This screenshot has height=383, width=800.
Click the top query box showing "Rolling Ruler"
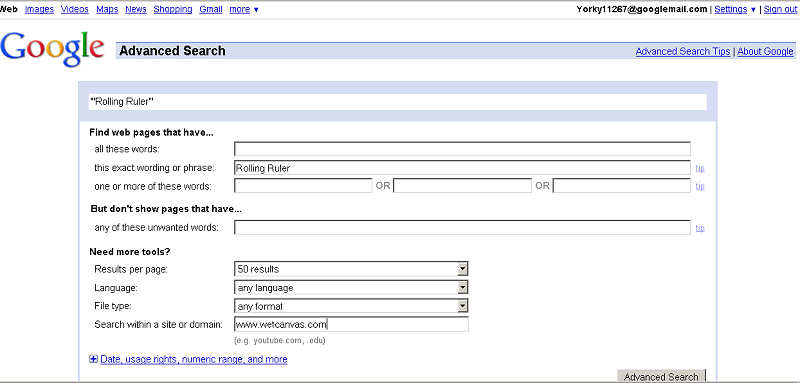[397, 102]
